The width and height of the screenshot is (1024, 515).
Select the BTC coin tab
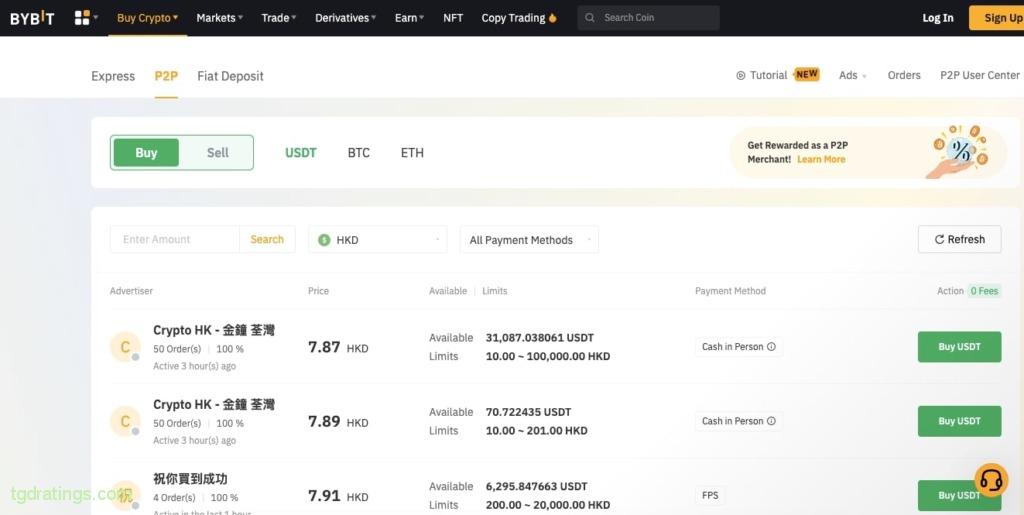pos(359,153)
